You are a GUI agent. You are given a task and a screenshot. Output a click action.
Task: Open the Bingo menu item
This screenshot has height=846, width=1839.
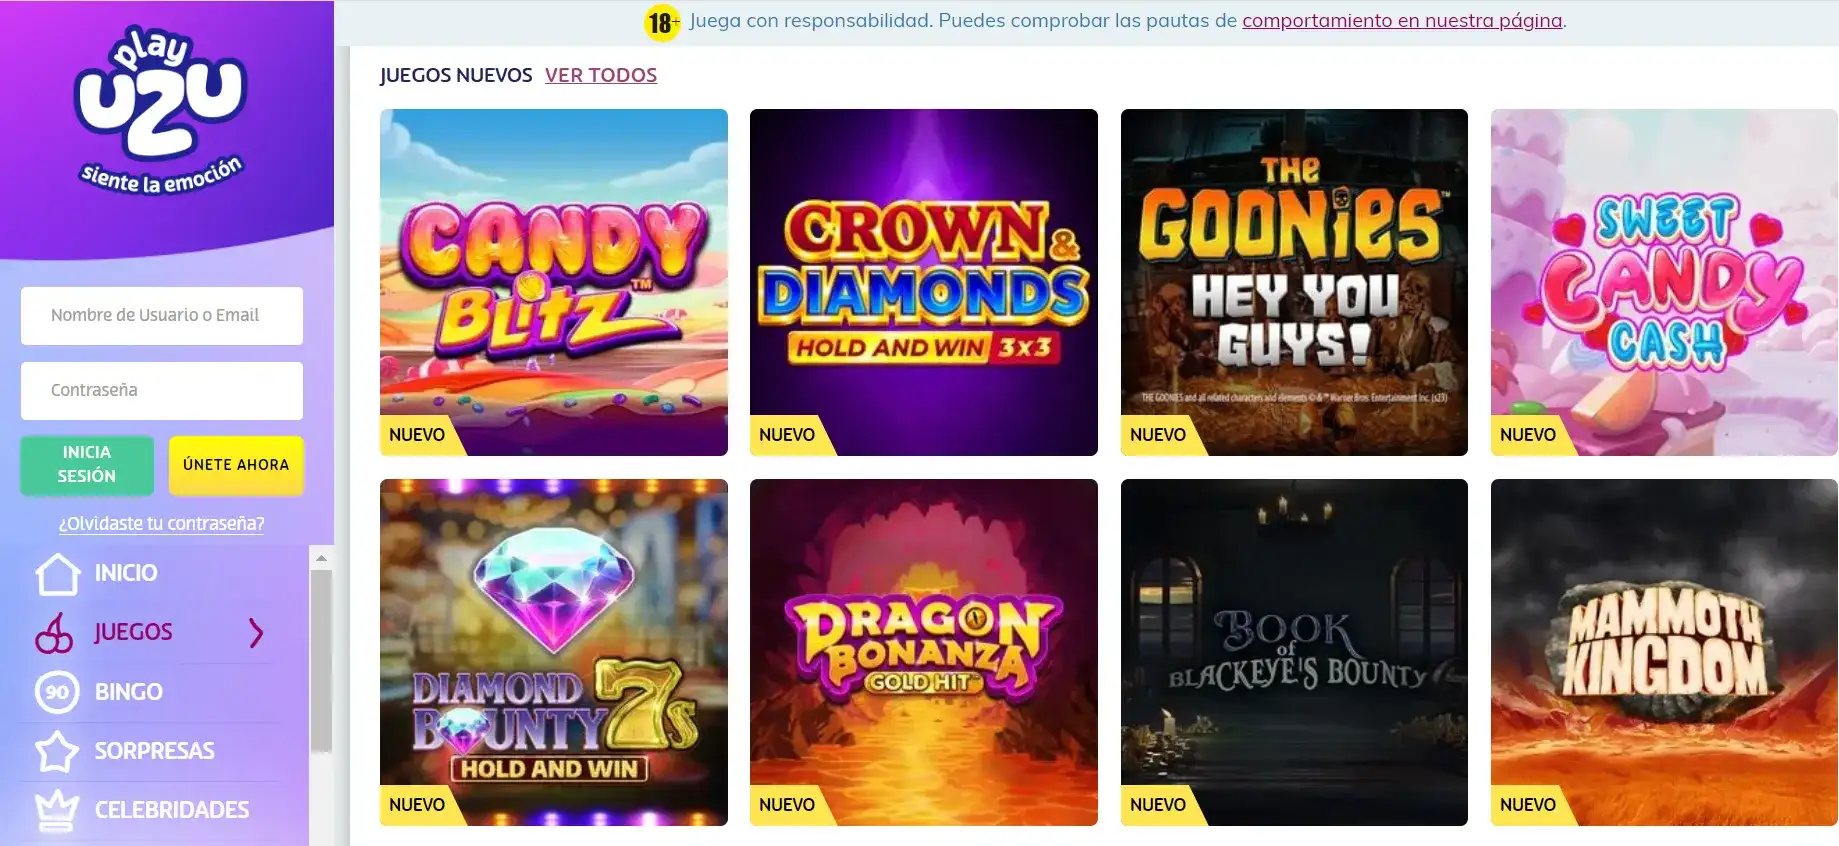click(x=128, y=692)
